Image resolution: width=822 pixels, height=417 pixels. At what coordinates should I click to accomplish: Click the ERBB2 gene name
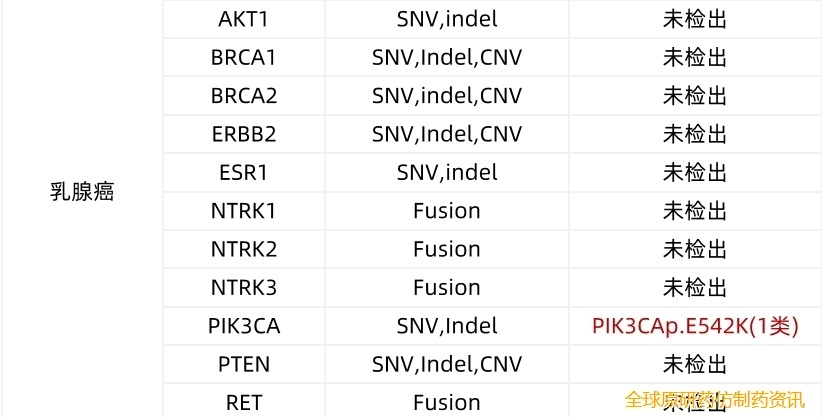click(x=244, y=134)
